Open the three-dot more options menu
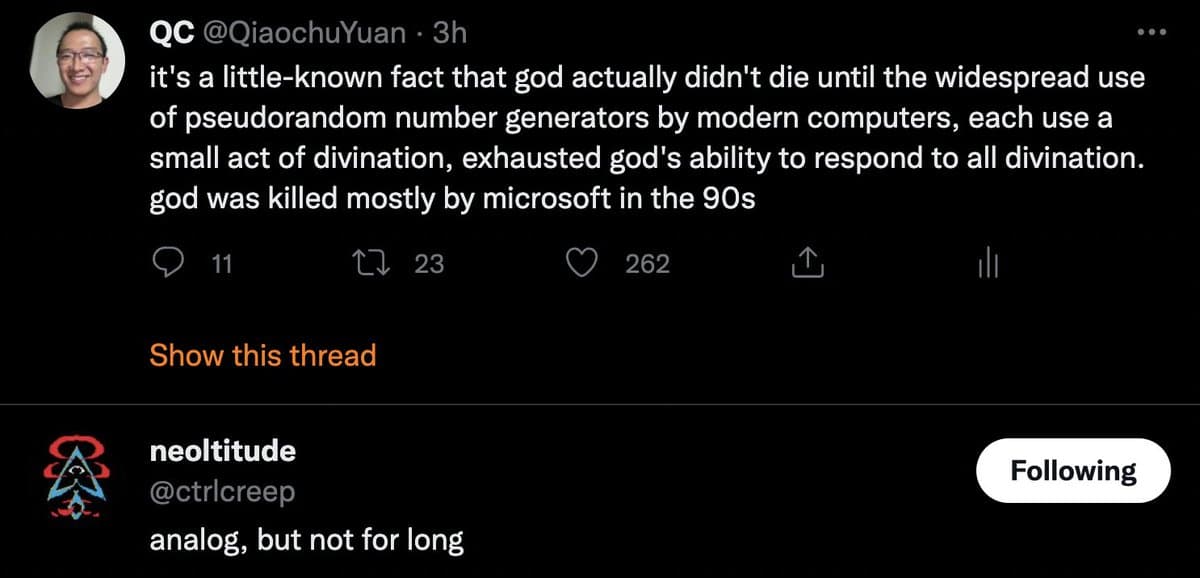 click(1152, 32)
